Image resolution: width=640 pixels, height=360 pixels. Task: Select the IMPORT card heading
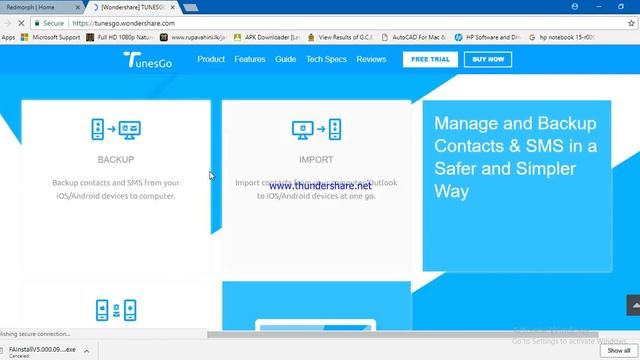(316, 160)
